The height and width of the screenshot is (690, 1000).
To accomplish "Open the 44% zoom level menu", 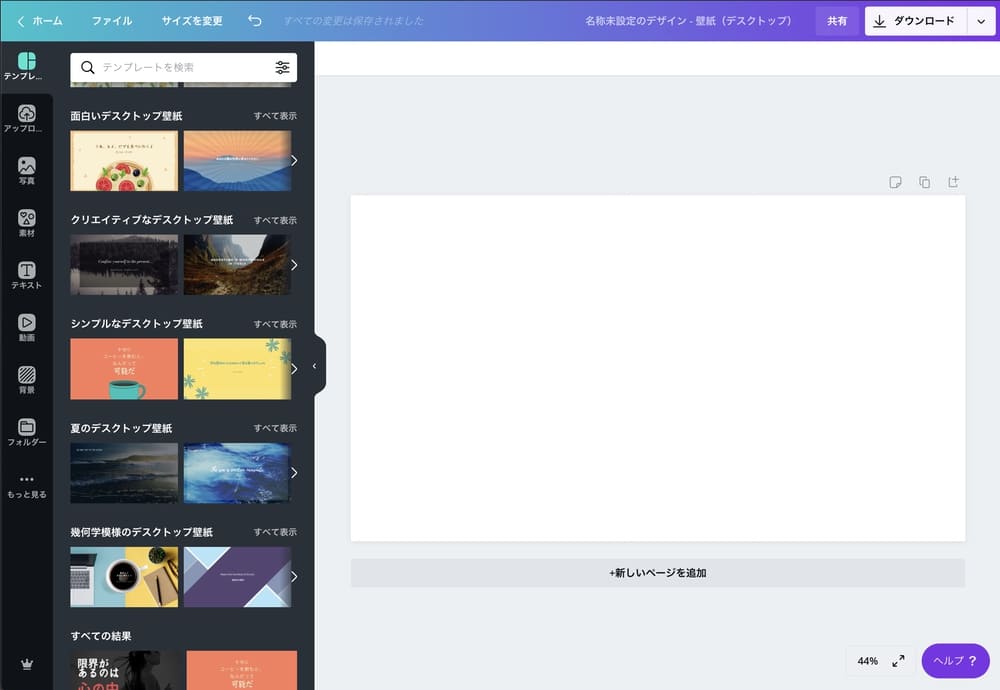I will pos(867,661).
